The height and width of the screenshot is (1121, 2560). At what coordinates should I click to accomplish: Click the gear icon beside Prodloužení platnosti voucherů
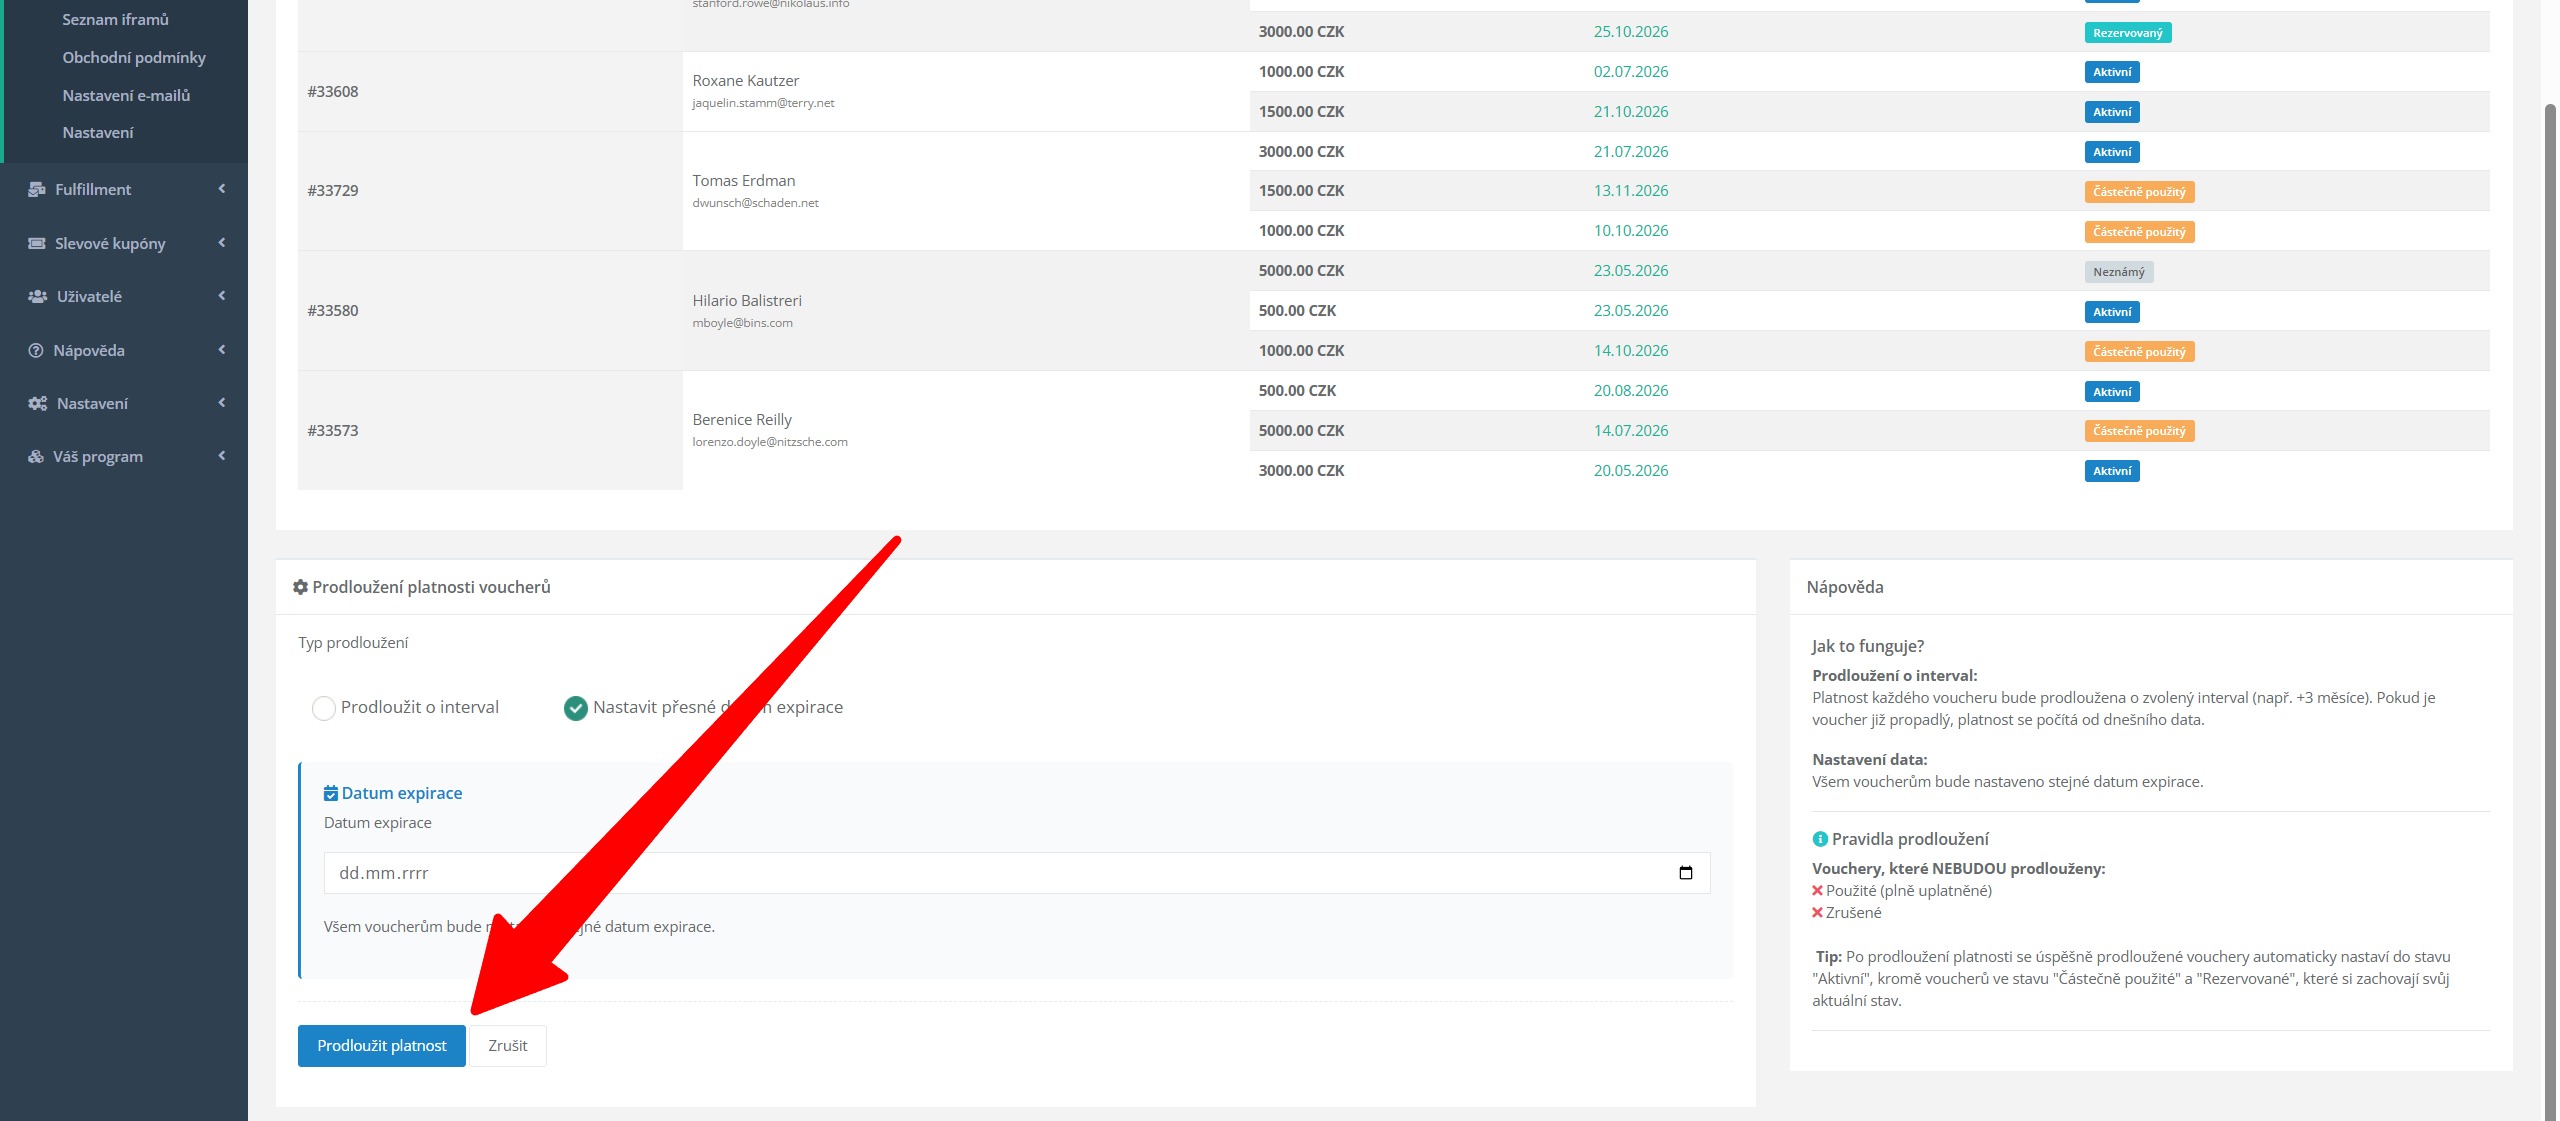(300, 588)
